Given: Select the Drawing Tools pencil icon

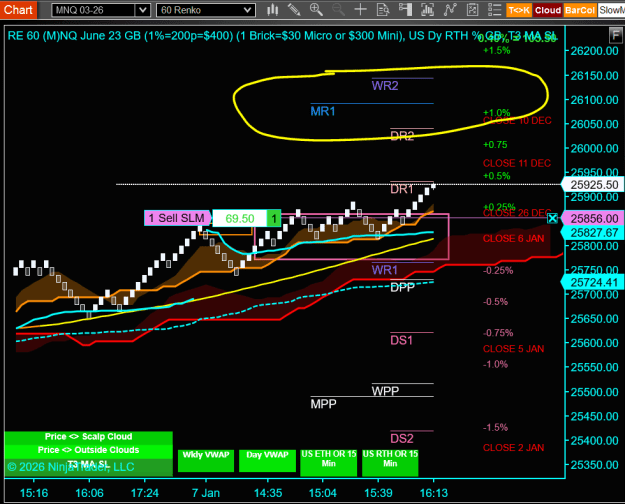Looking at the screenshot, I should [294, 10].
